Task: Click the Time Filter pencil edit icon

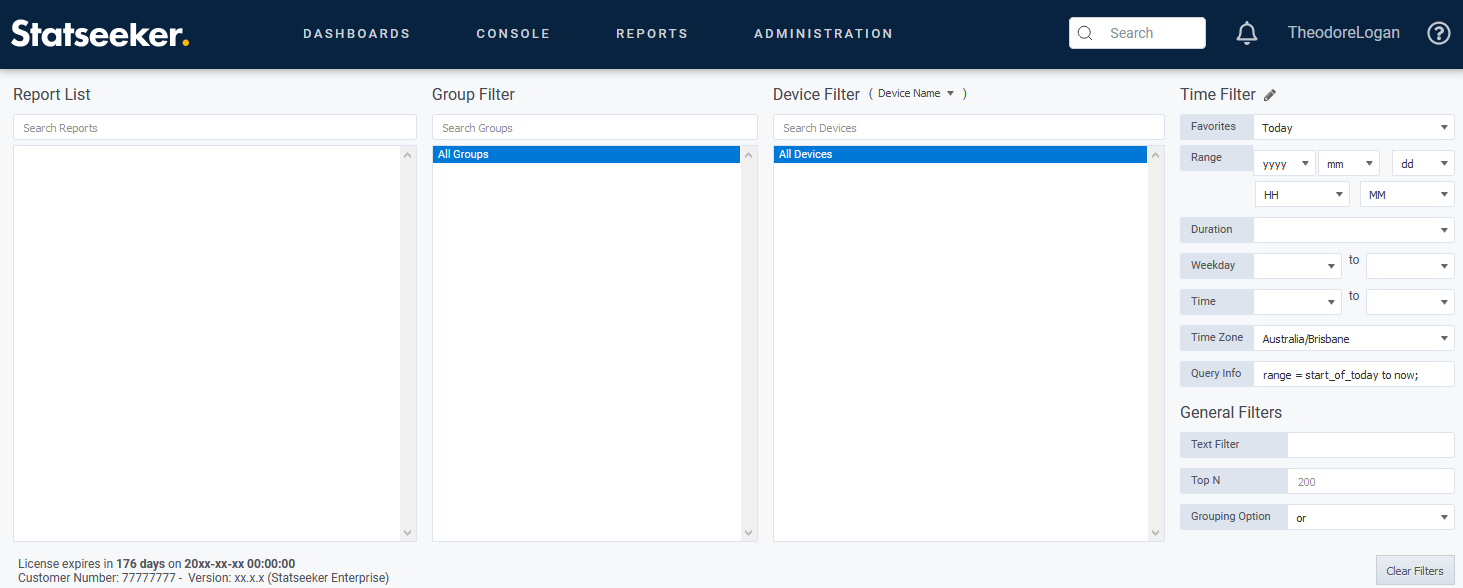Action: point(1270,95)
